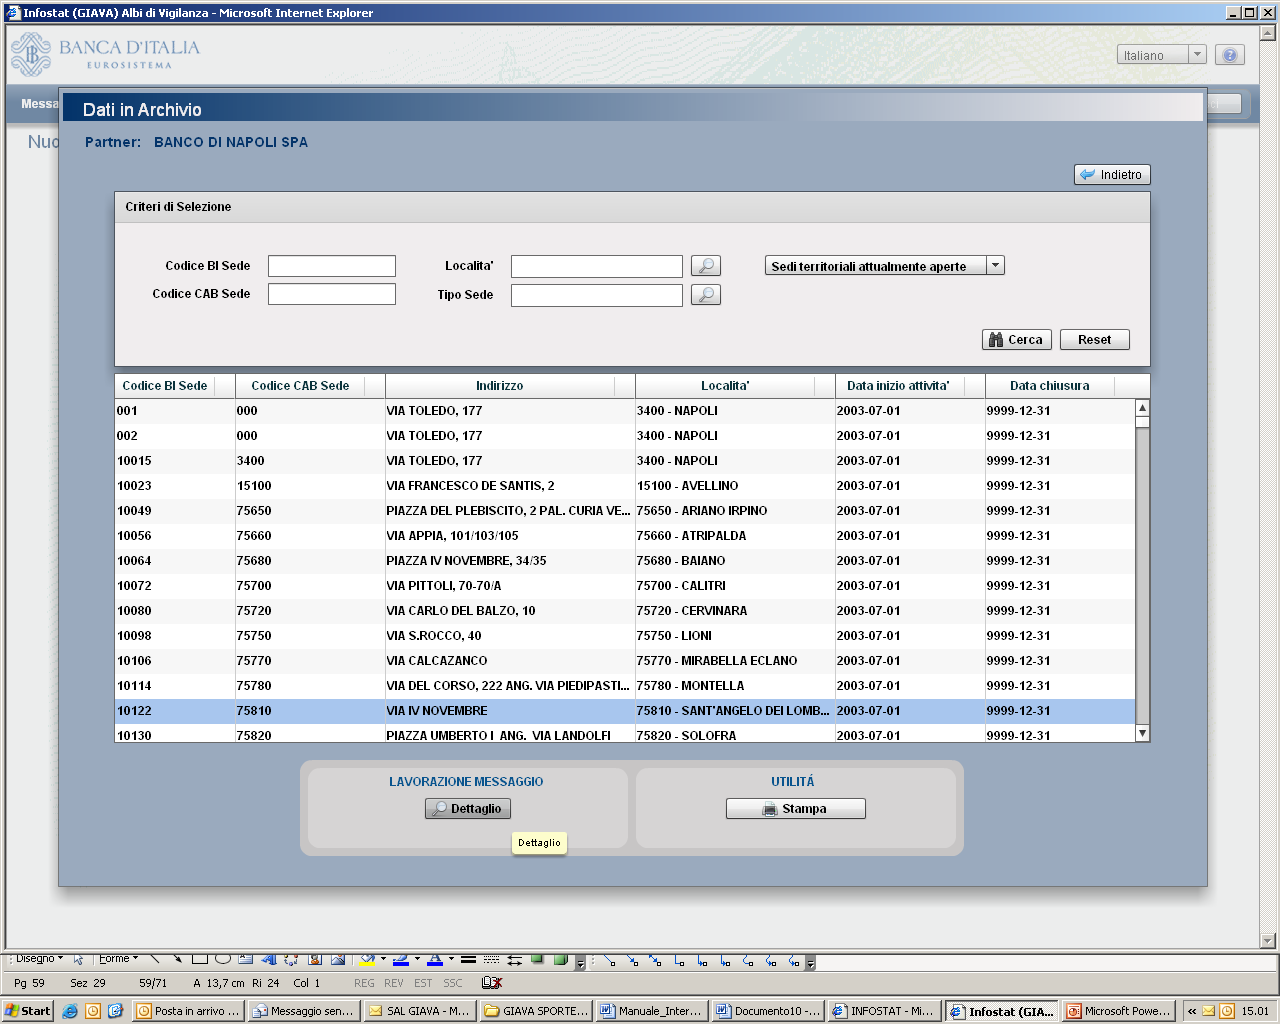
Task: Click the table scrollbar up arrow
Action: pyautogui.click(x=1143, y=407)
